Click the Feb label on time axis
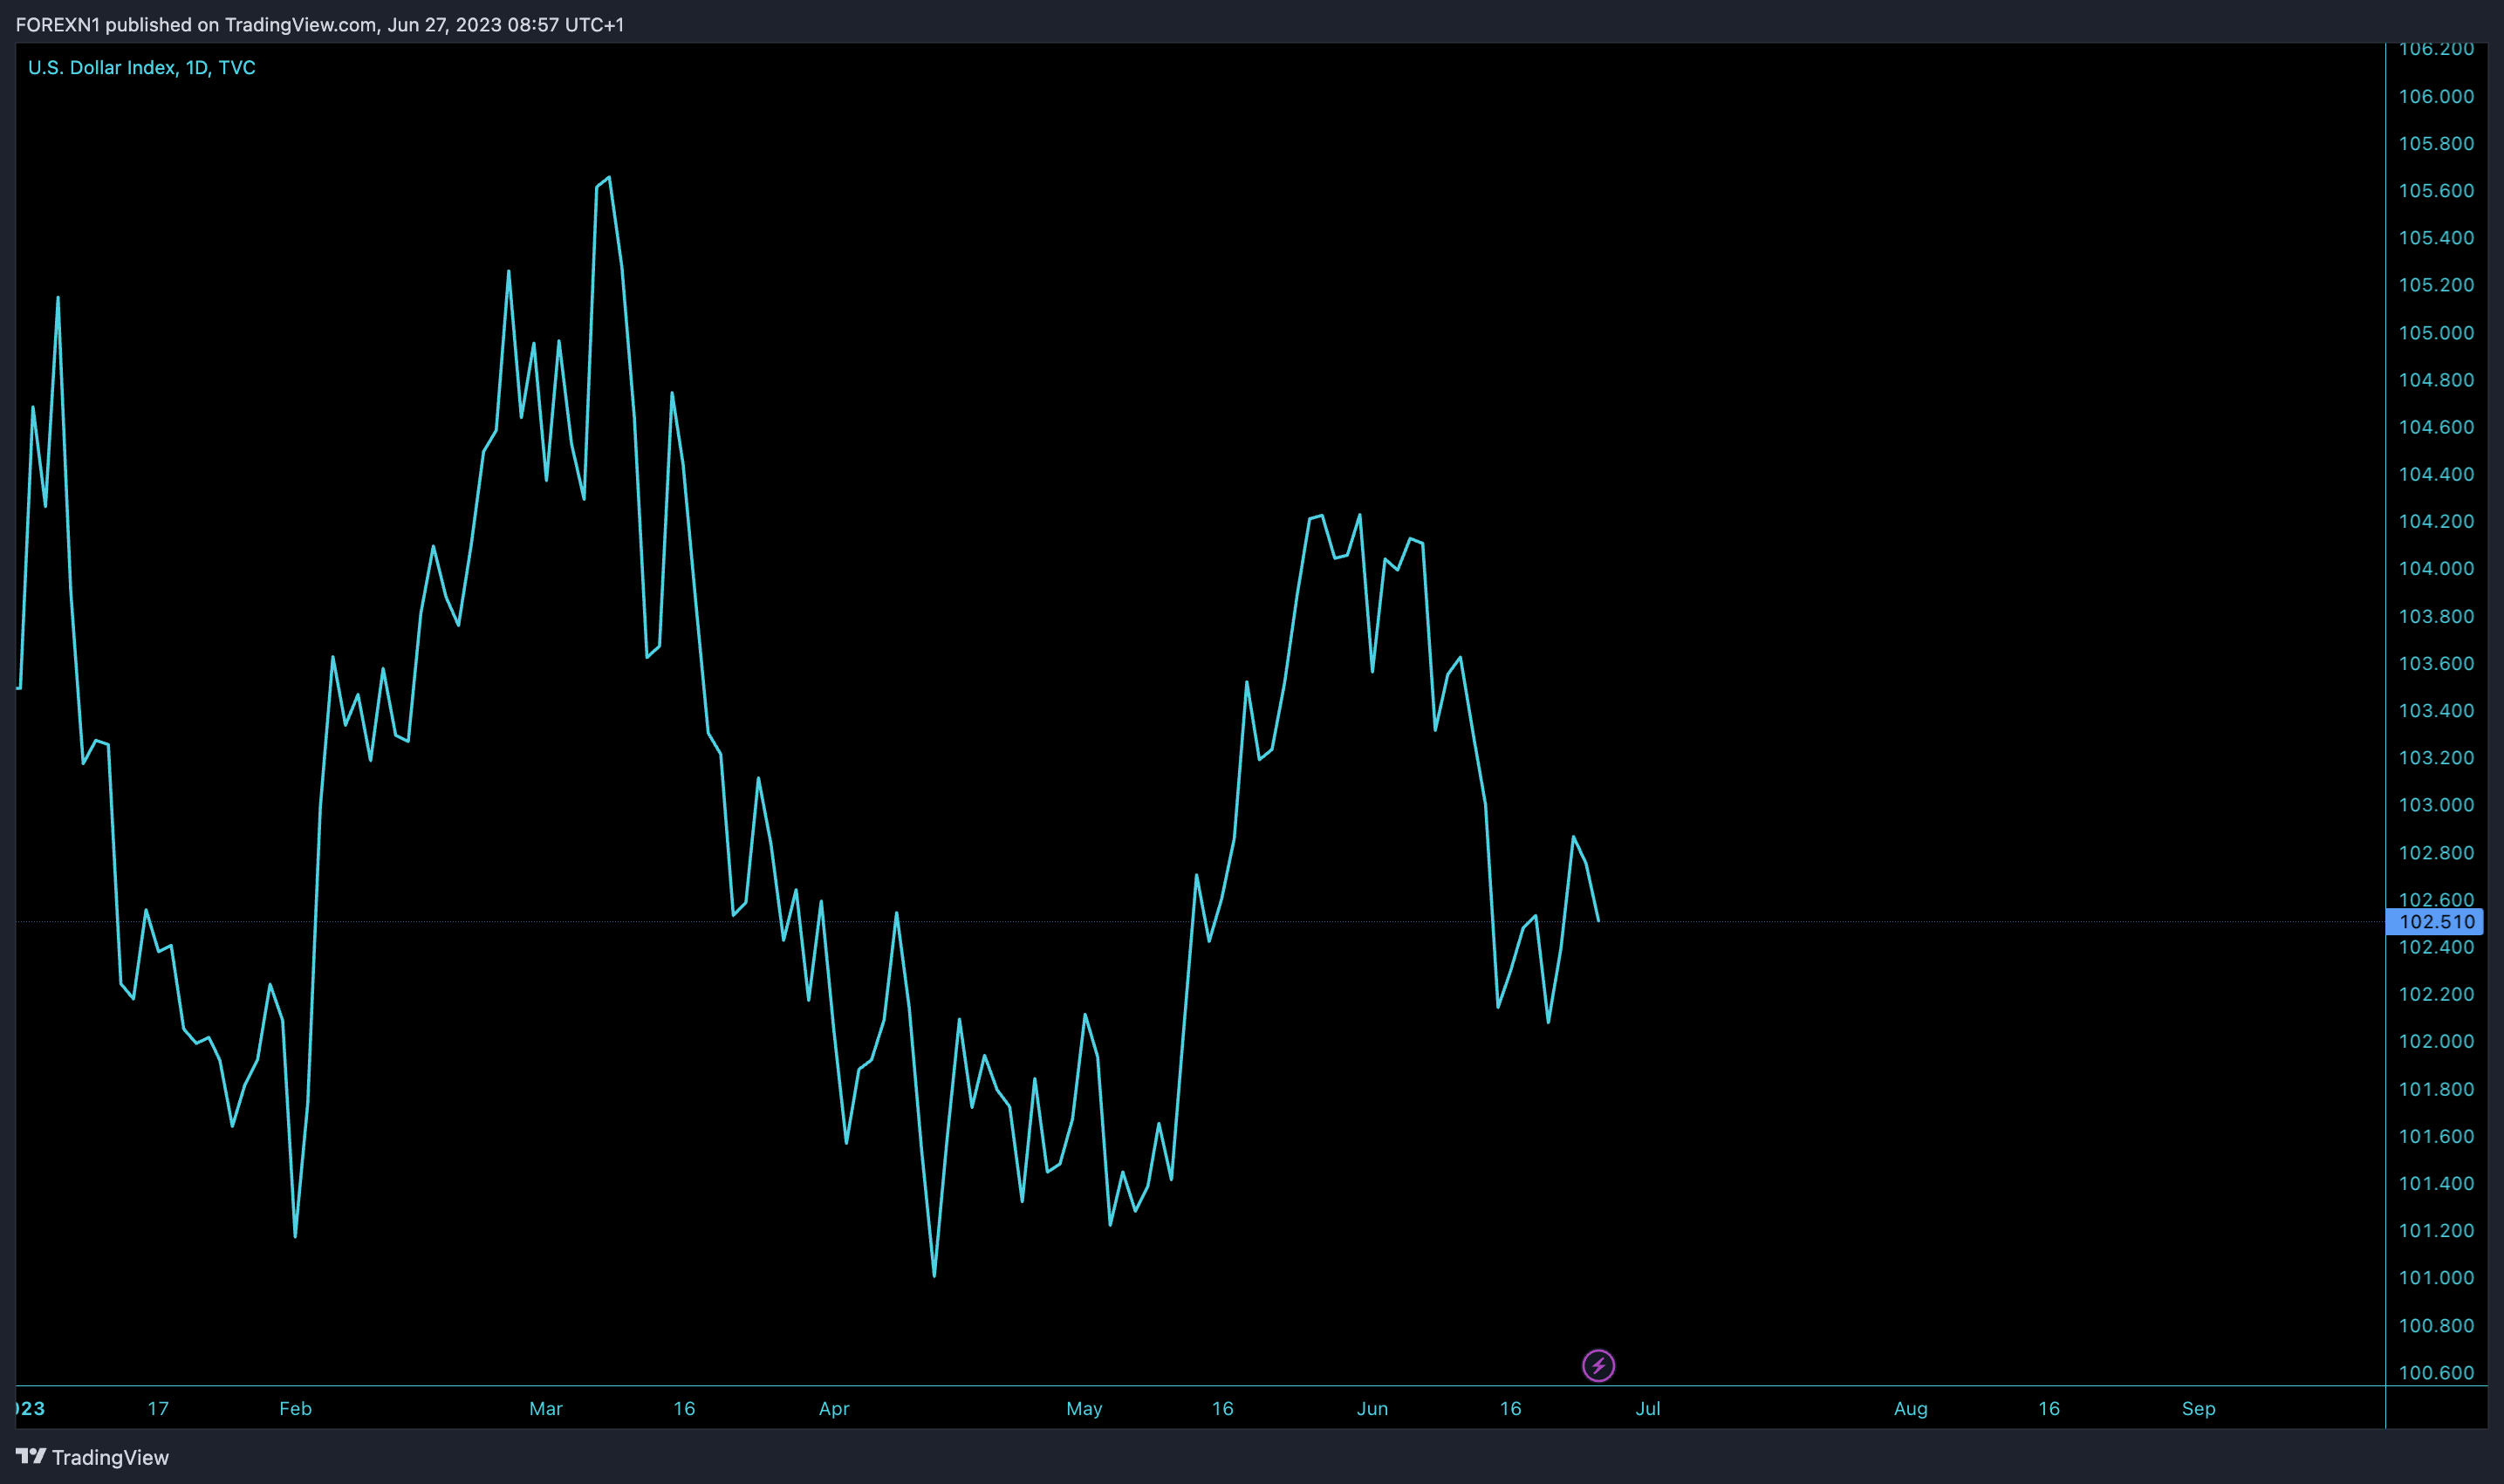This screenshot has height=1484, width=2504. (296, 1408)
